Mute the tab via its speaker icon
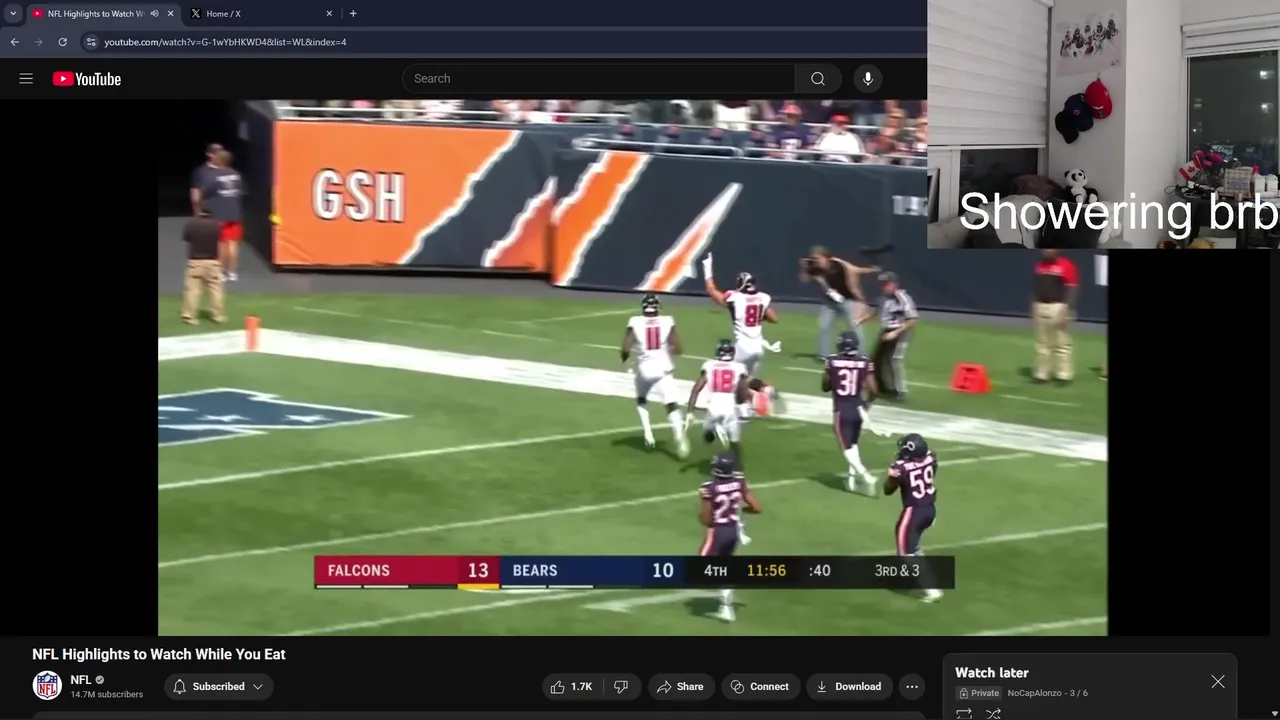 [154, 14]
